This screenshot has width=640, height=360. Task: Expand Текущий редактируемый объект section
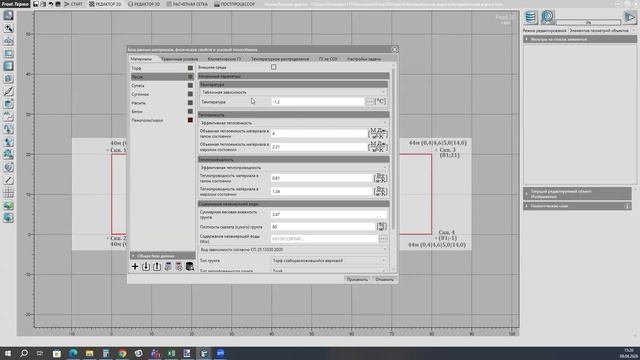(x=577, y=193)
